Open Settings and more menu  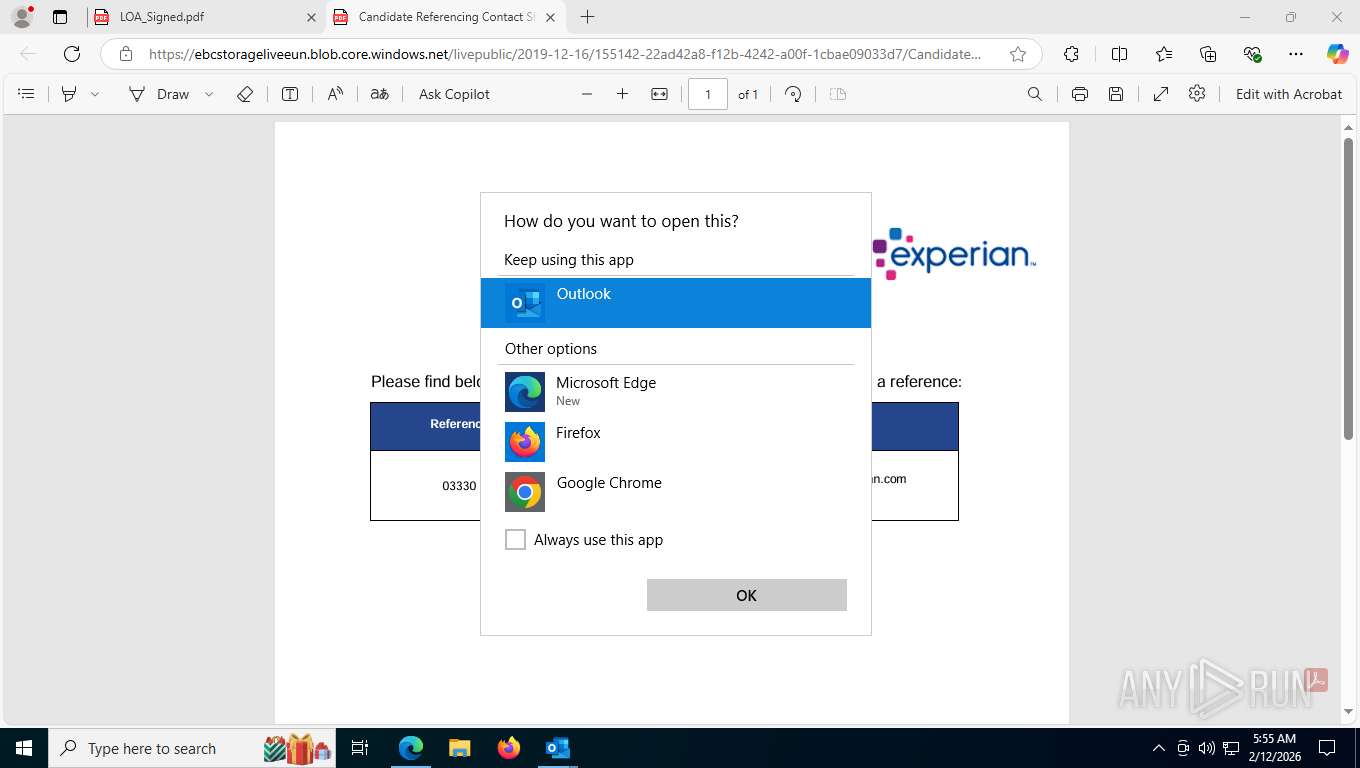1296,54
